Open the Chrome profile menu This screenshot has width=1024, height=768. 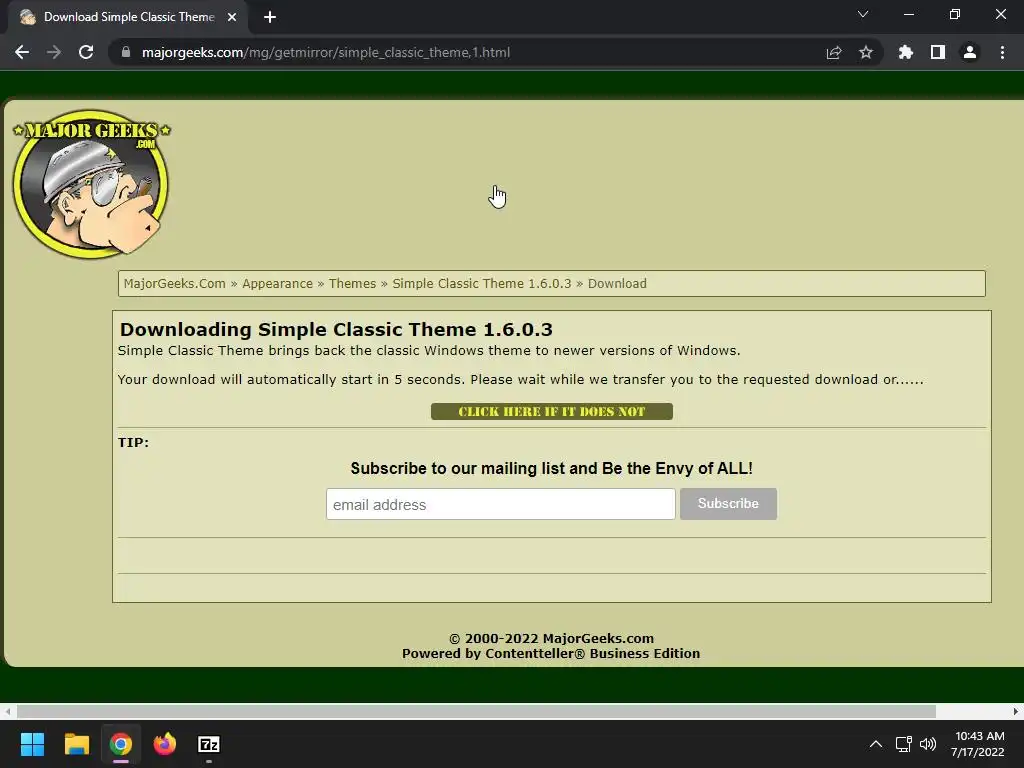970,52
